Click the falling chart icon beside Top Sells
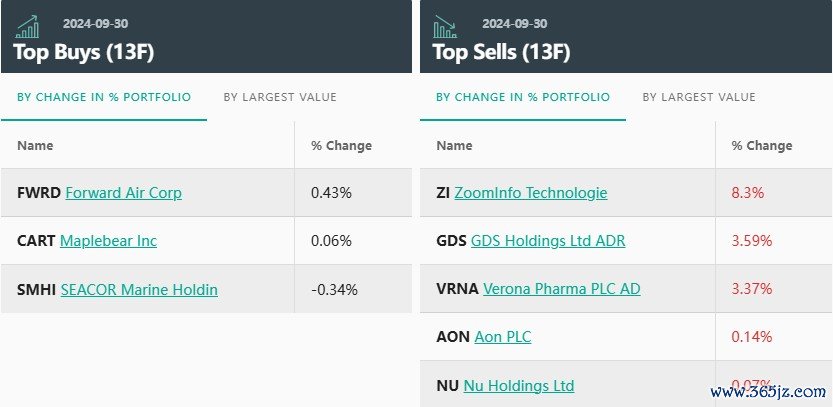The height and width of the screenshot is (407, 833). [445, 27]
